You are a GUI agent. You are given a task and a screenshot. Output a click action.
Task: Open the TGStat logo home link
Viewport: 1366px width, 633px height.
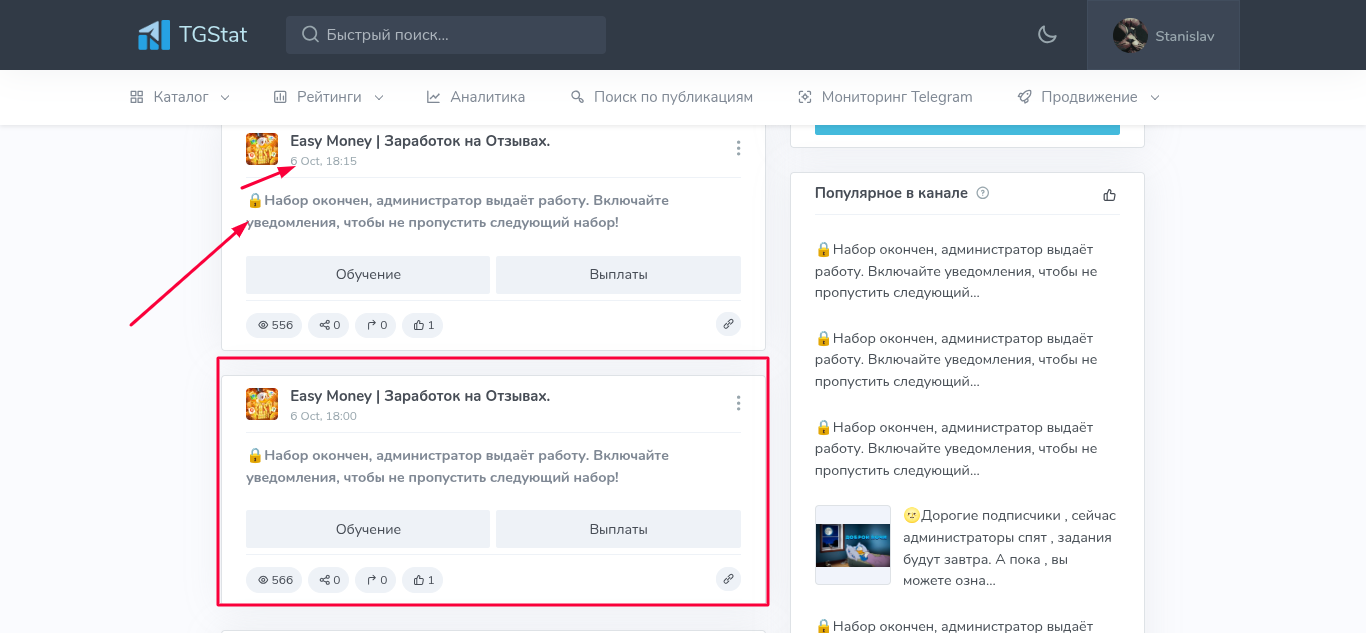[192, 35]
